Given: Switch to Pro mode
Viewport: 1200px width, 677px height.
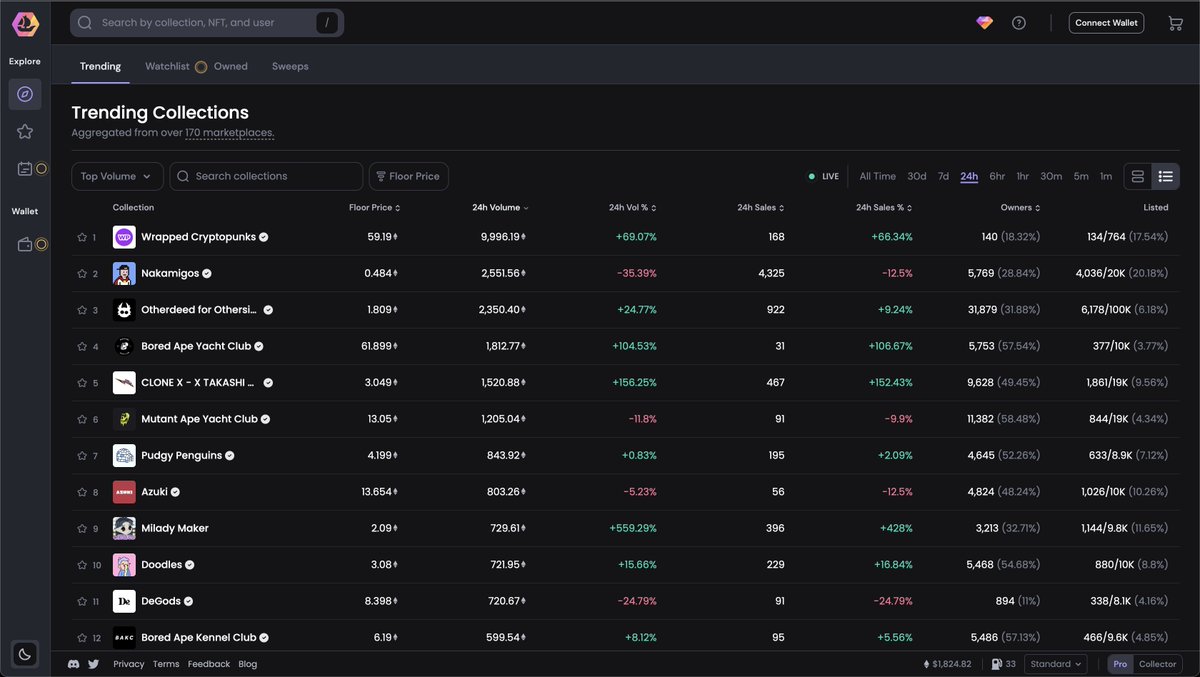Looking at the screenshot, I should click(x=1120, y=664).
